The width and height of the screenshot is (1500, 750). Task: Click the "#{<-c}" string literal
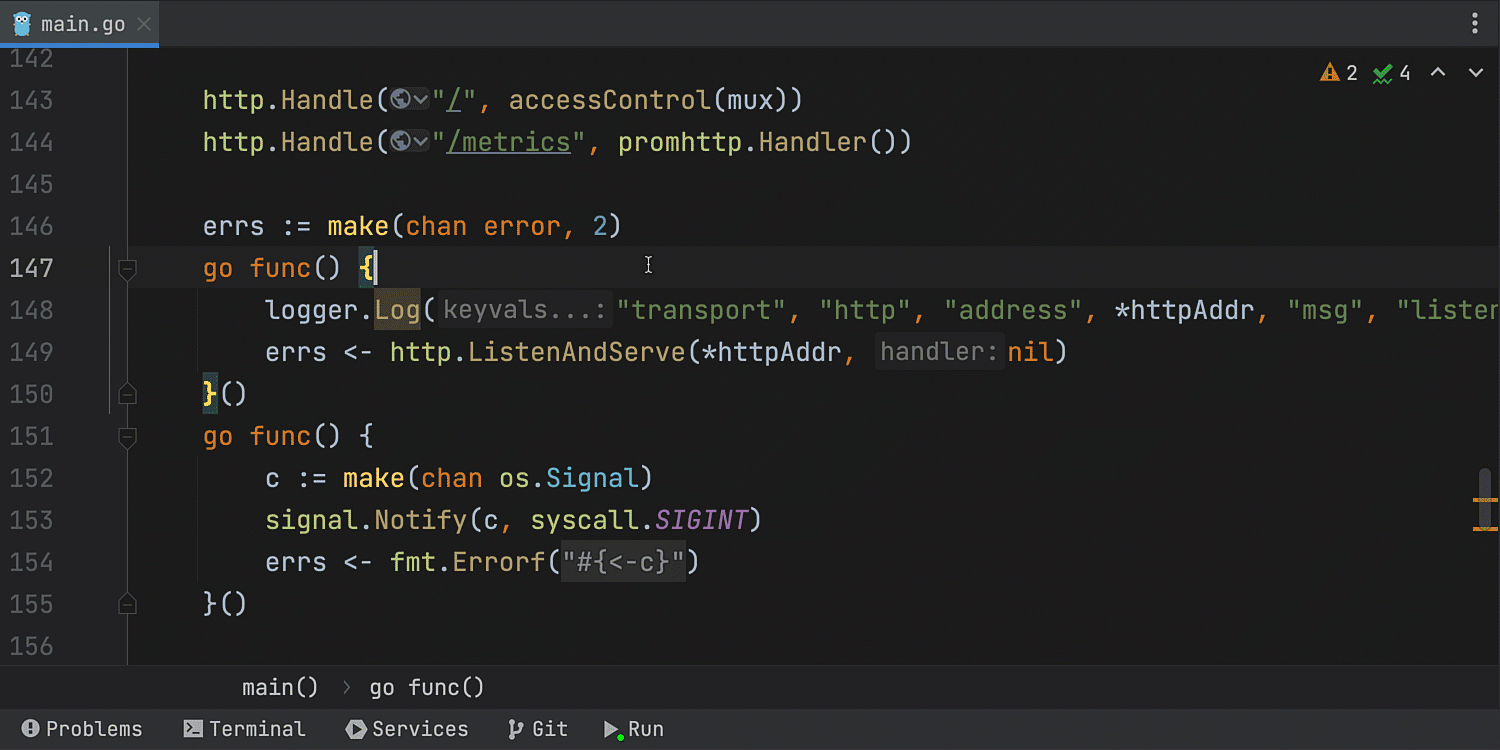[623, 562]
